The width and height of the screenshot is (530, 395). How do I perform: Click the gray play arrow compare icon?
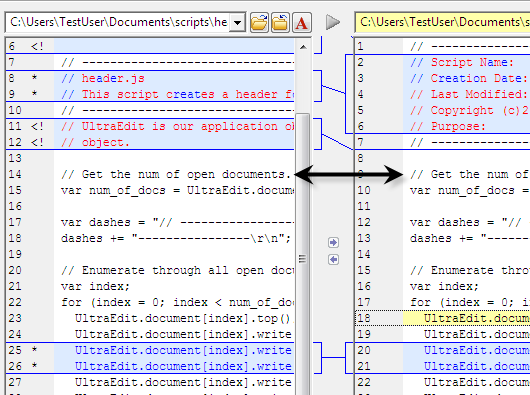[x=333, y=22]
